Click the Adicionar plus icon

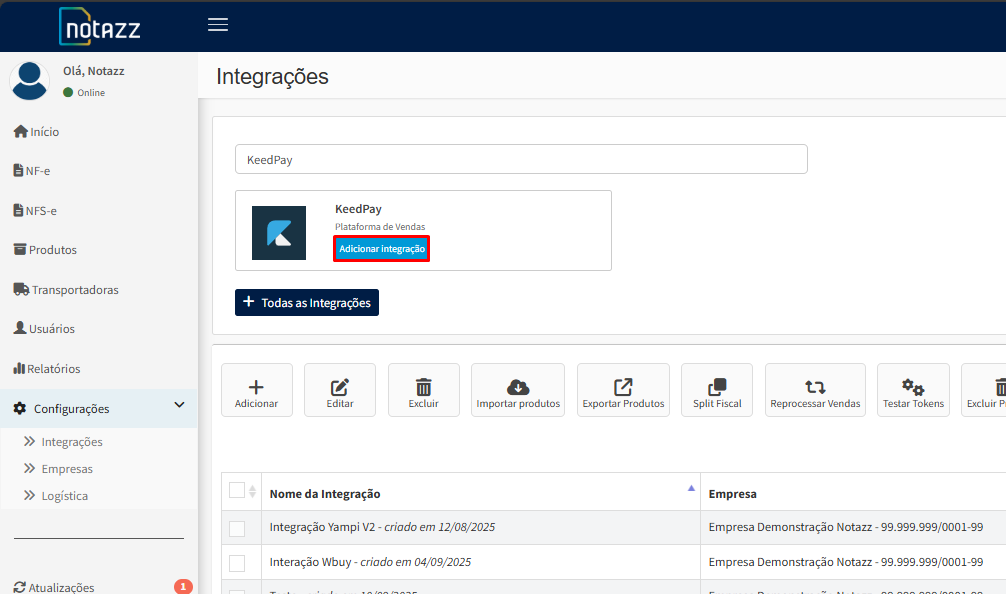(256, 388)
